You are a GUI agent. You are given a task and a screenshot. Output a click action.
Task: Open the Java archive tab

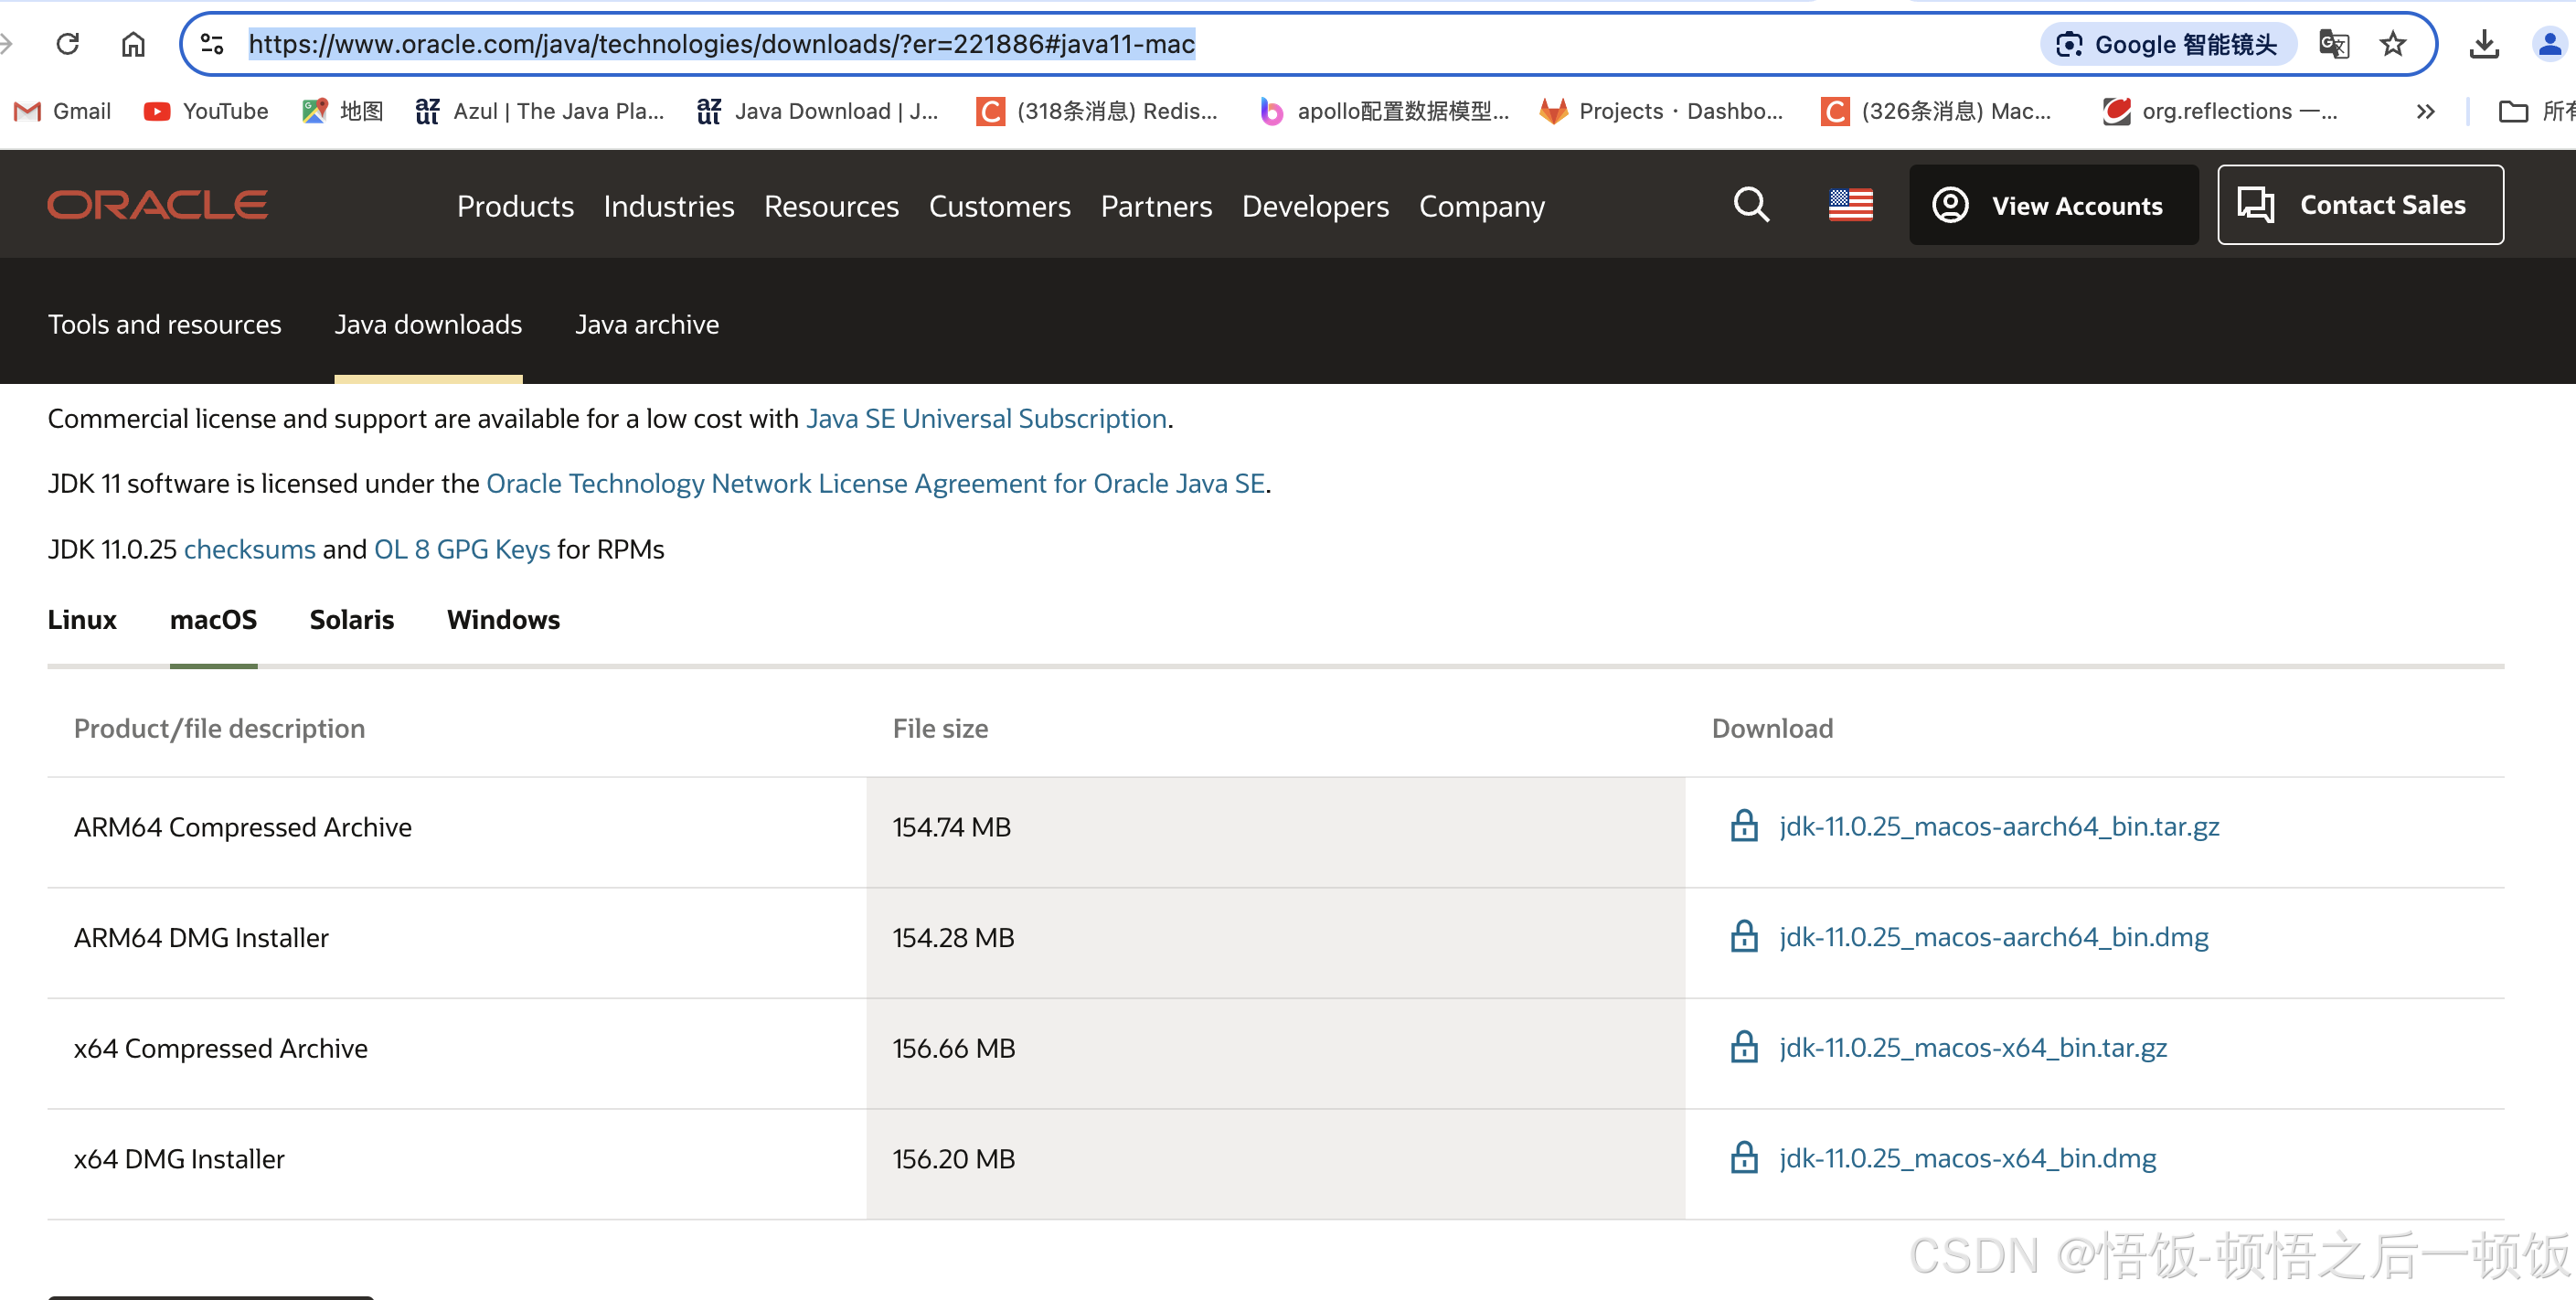tap(647, 324)
